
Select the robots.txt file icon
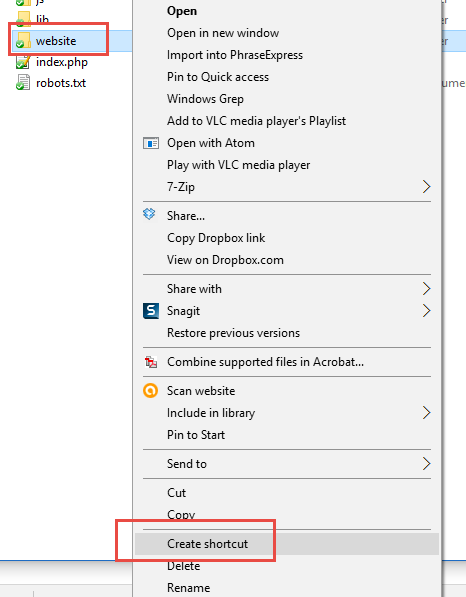pyautogui.click(x=23, y=83)
